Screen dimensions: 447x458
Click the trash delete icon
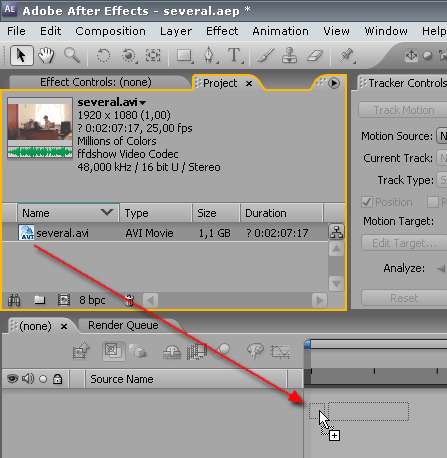129,300
